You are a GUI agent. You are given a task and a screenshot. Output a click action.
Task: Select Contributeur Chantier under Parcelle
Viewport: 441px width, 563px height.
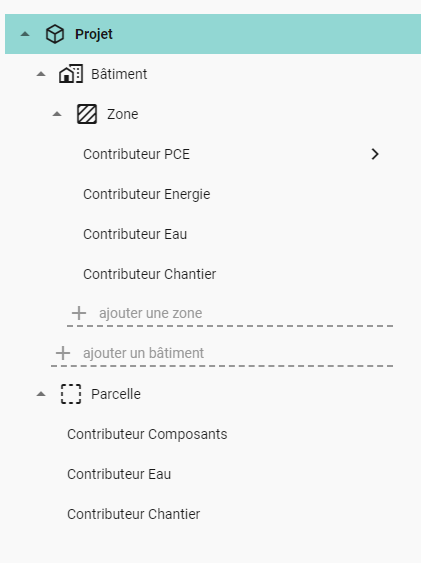tap(134, 514)
